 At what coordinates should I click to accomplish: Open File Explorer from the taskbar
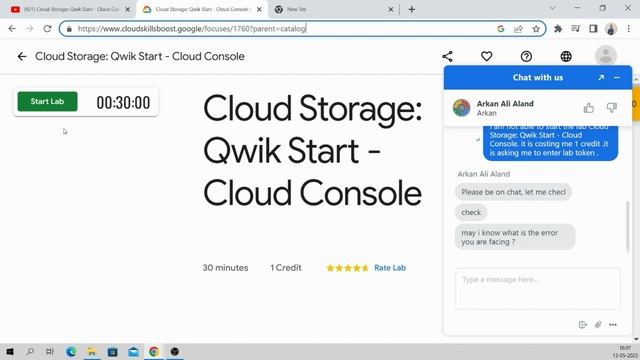coord(92,351)
